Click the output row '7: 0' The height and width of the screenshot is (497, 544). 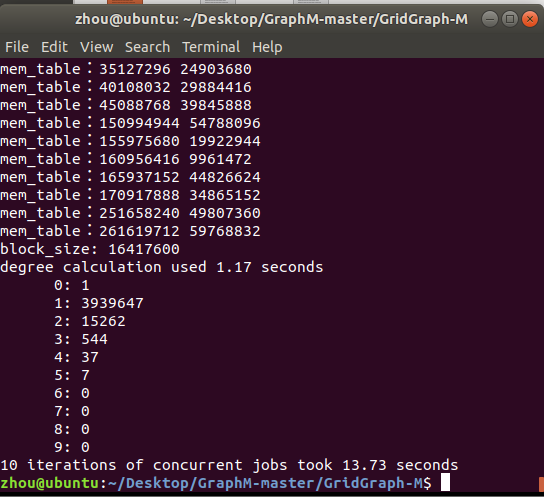click(x=72, y=412)
